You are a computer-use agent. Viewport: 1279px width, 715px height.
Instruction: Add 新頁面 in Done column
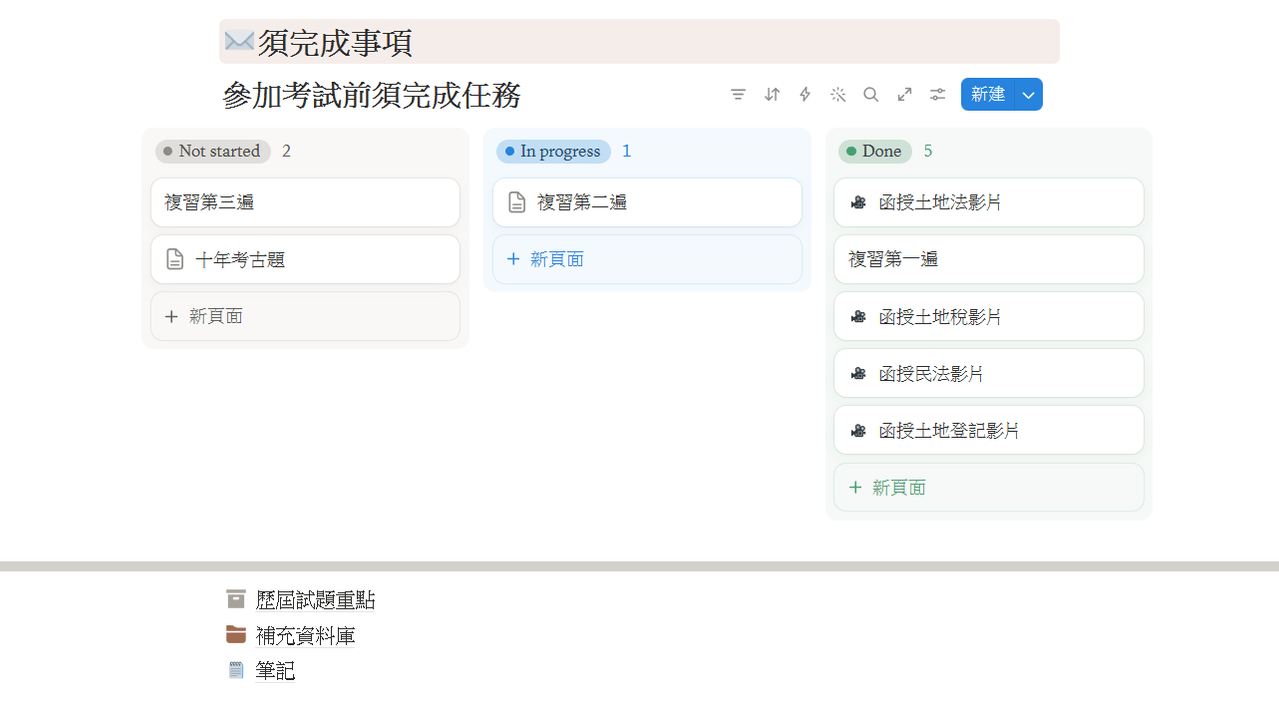989,487
